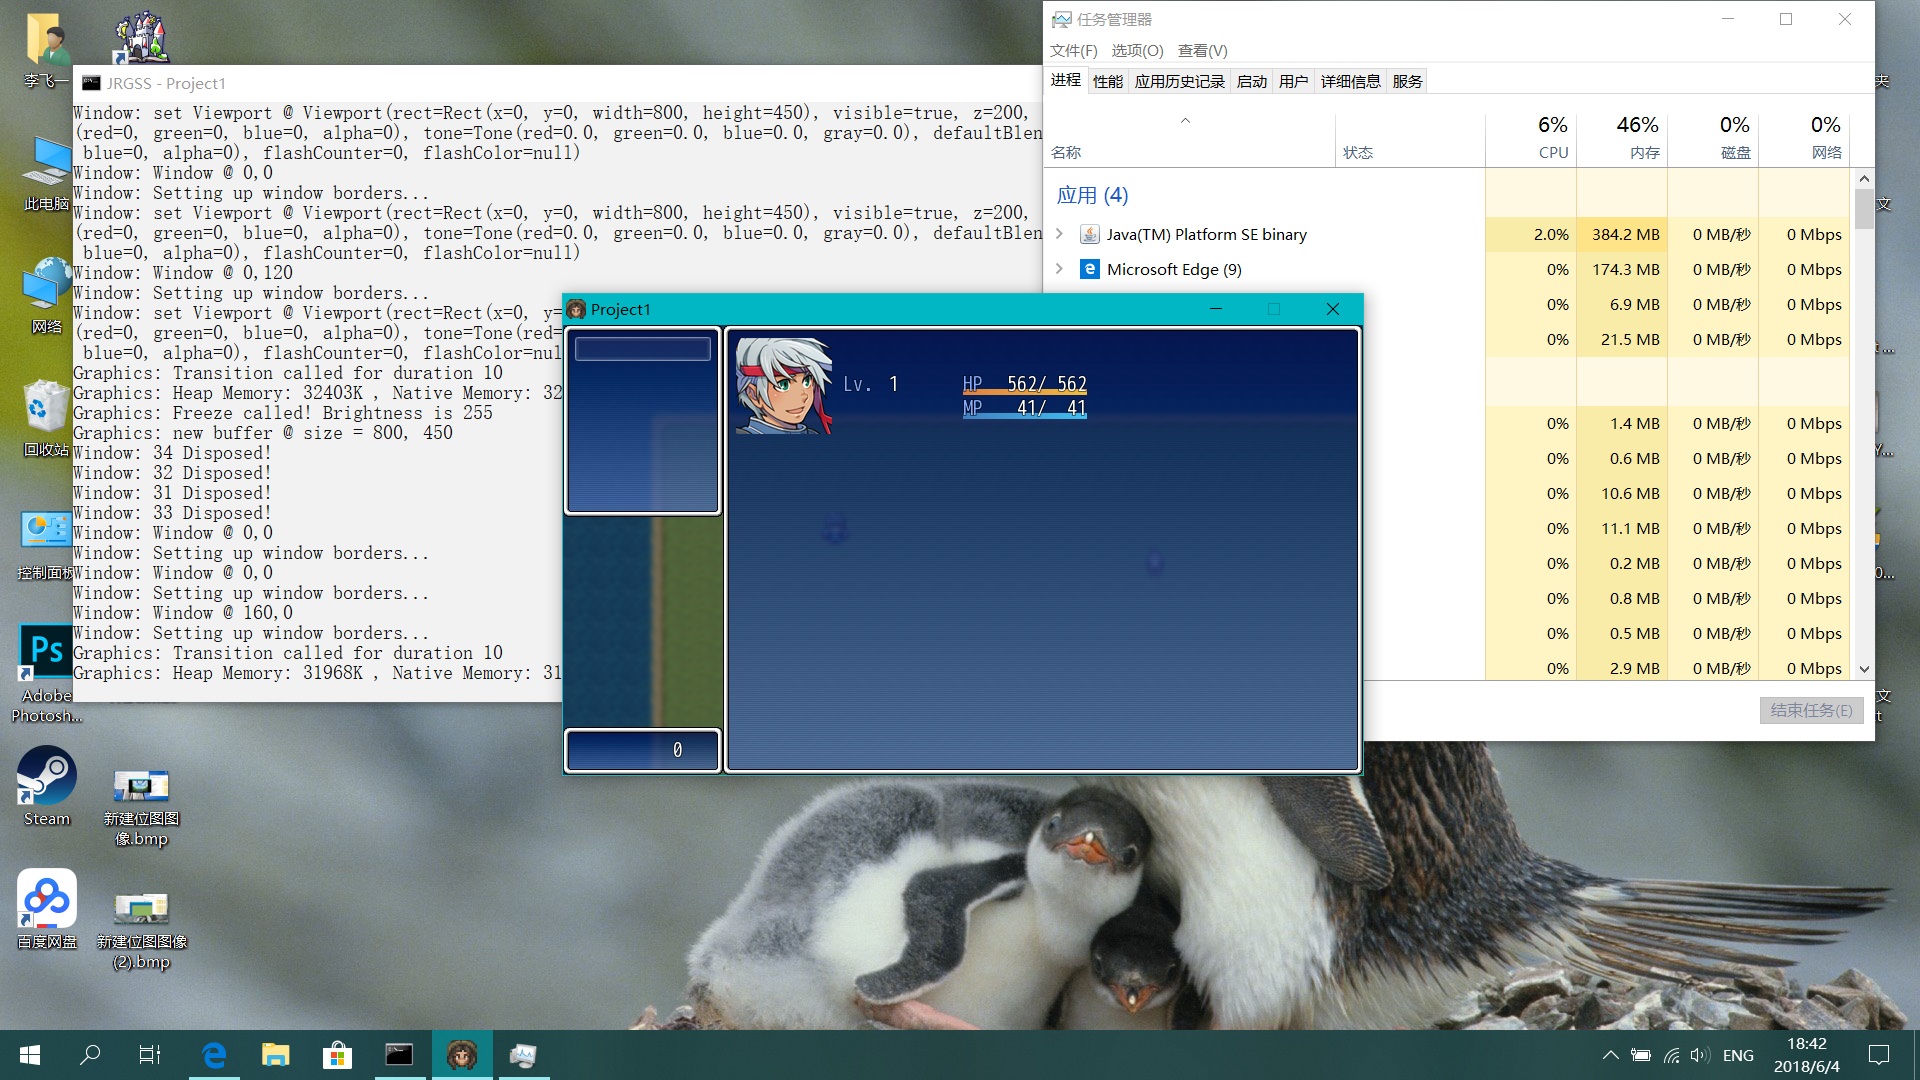Open the 控制面板 desktop icon
1920x1080 pixels.
[46, 544]
